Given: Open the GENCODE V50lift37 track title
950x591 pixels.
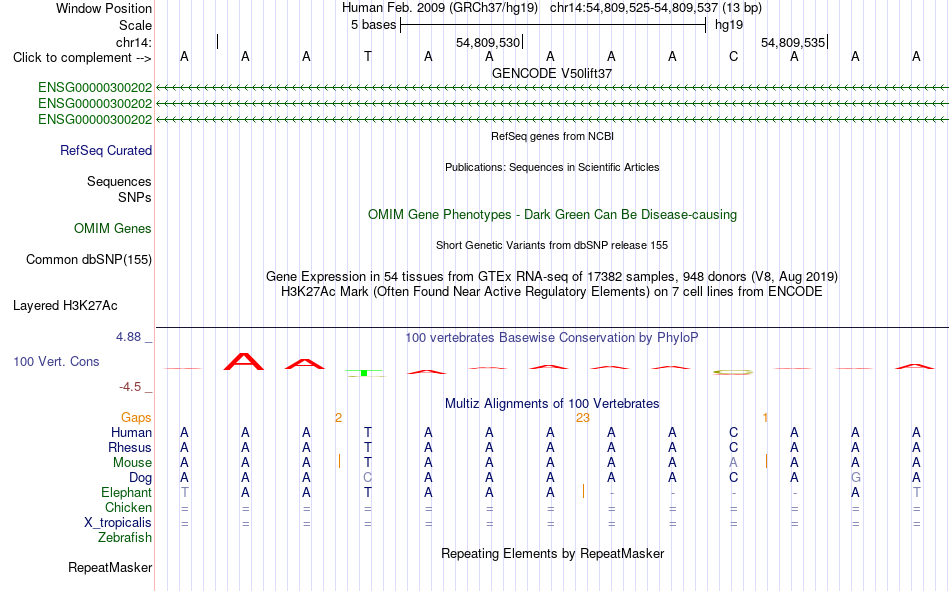Looking at the screenshot, I should pyautogui.click(x=552, y=73).
